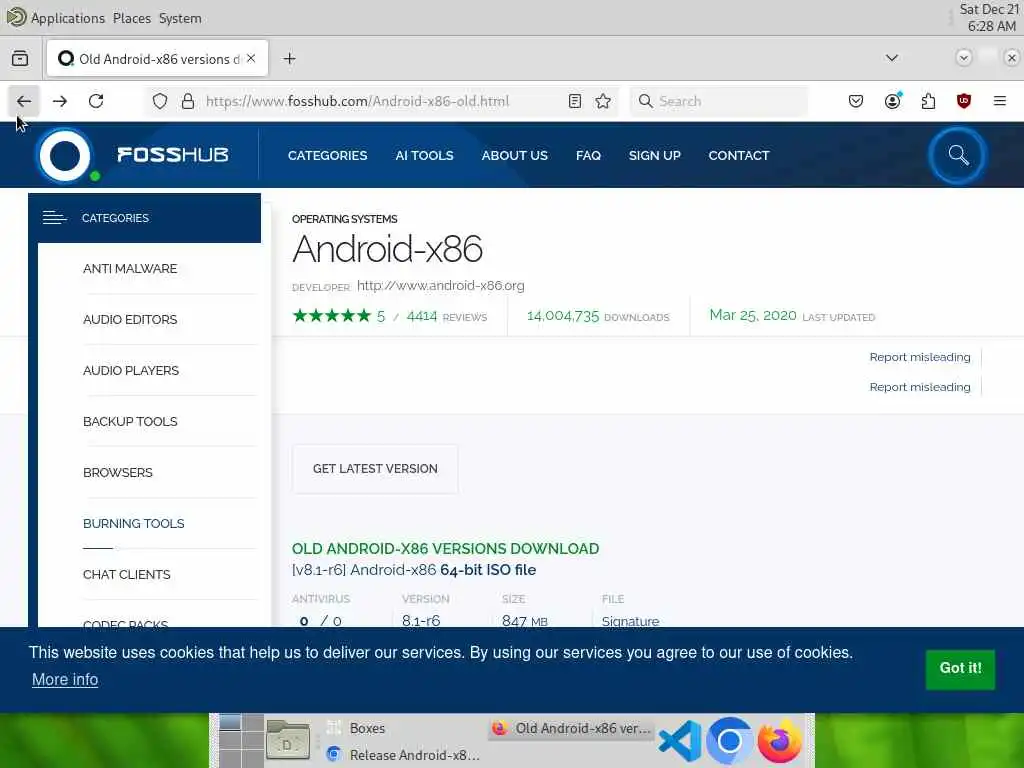Launch Firefox from the taskbar
Screen dimensions: 1024x768
tap(780, 741)
